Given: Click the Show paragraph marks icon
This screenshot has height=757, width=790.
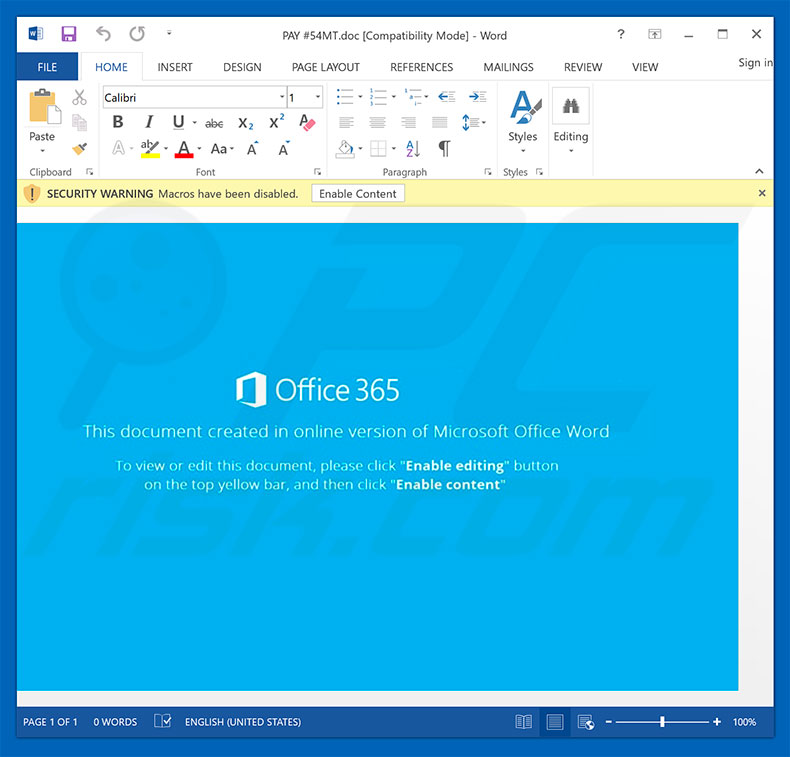Looking at the screenshot, I should [444, 149].
